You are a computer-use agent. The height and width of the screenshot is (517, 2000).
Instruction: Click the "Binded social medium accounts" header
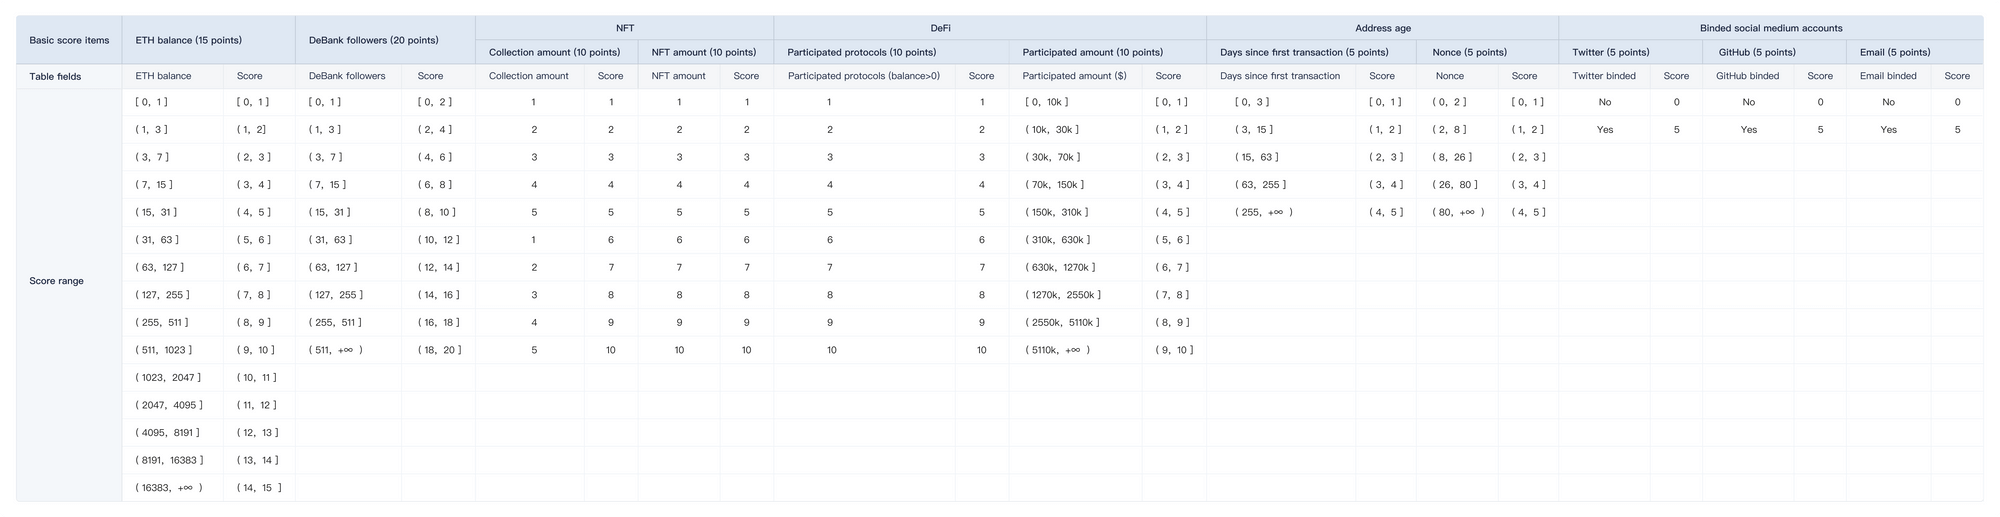(x=1770, y=28)
